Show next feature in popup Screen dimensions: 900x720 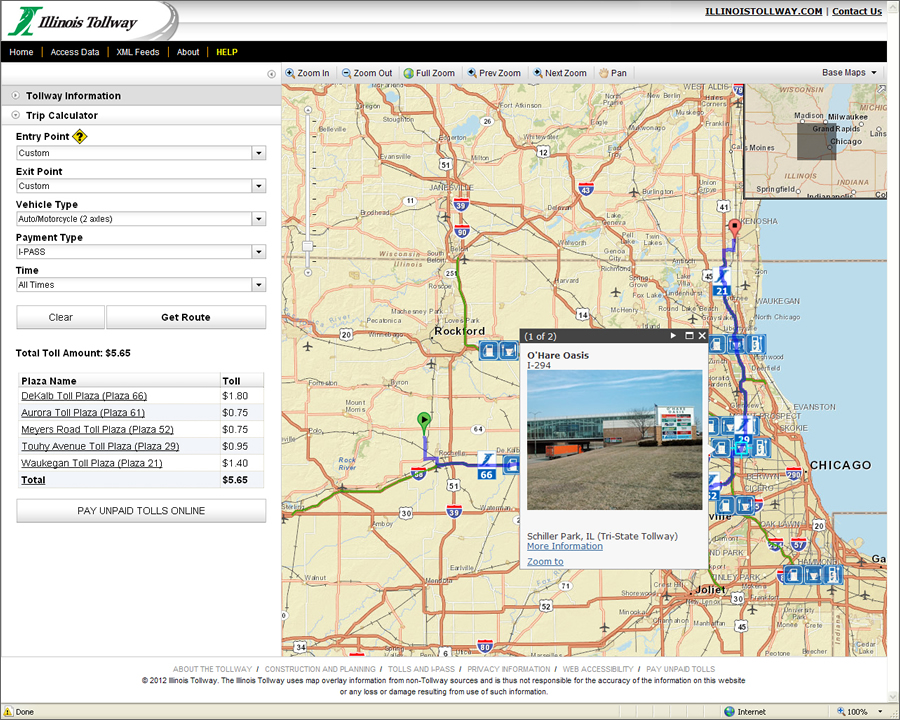(673, 336)
